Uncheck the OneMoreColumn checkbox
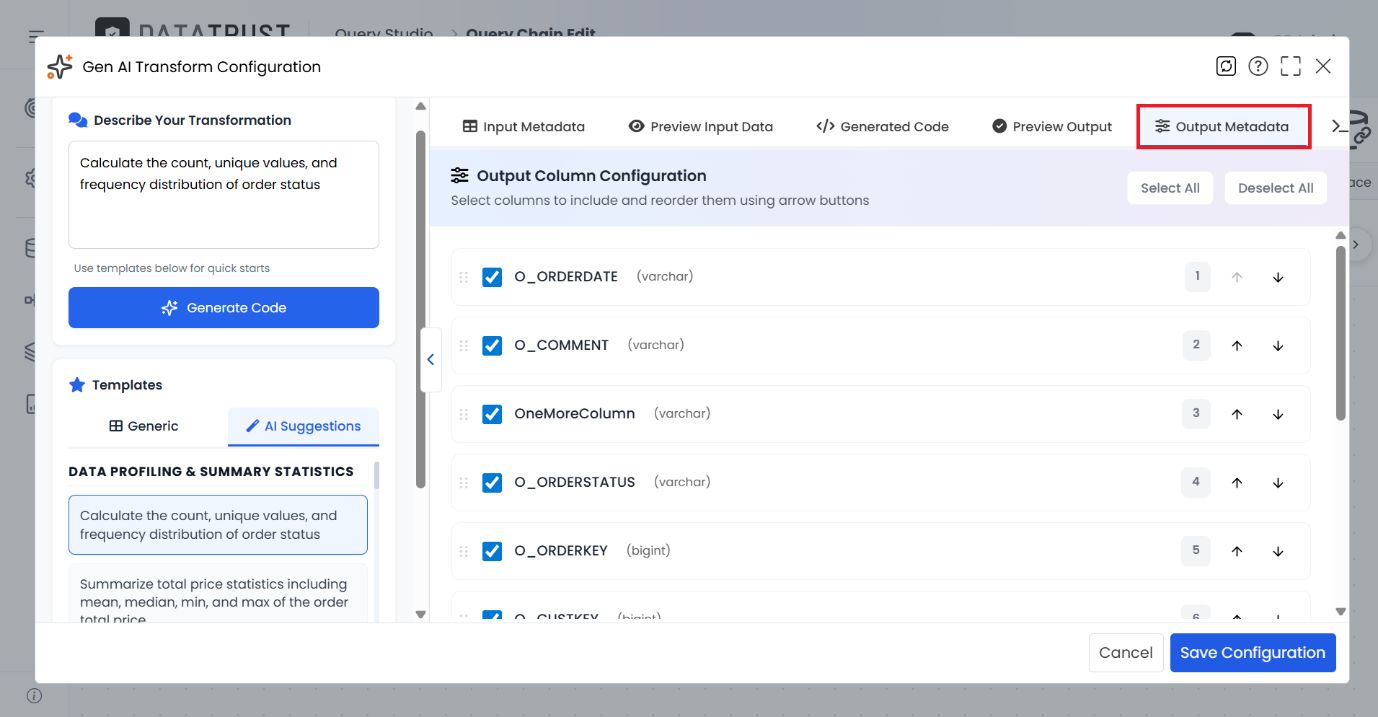The image size is (1378, 717). coord(492,414)
